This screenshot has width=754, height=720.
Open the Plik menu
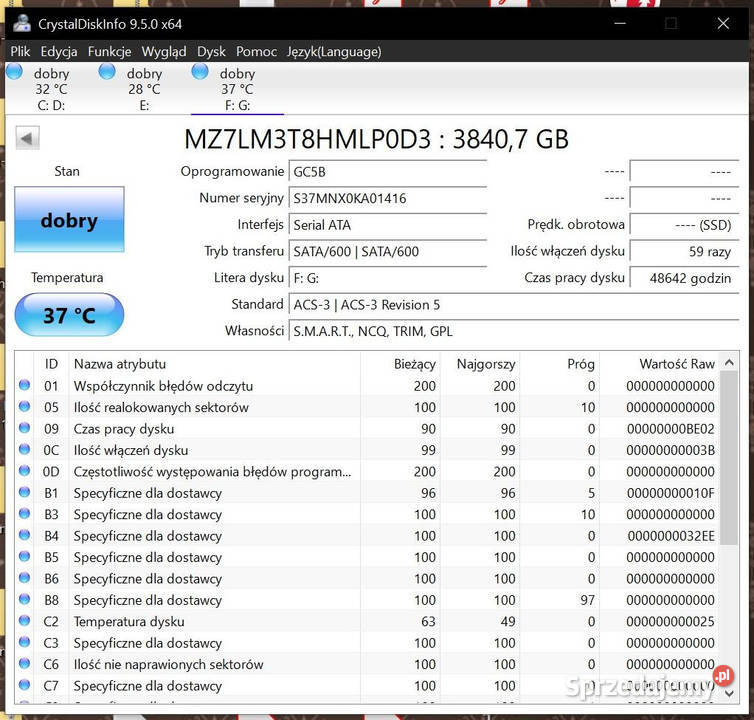coord(20,51)
